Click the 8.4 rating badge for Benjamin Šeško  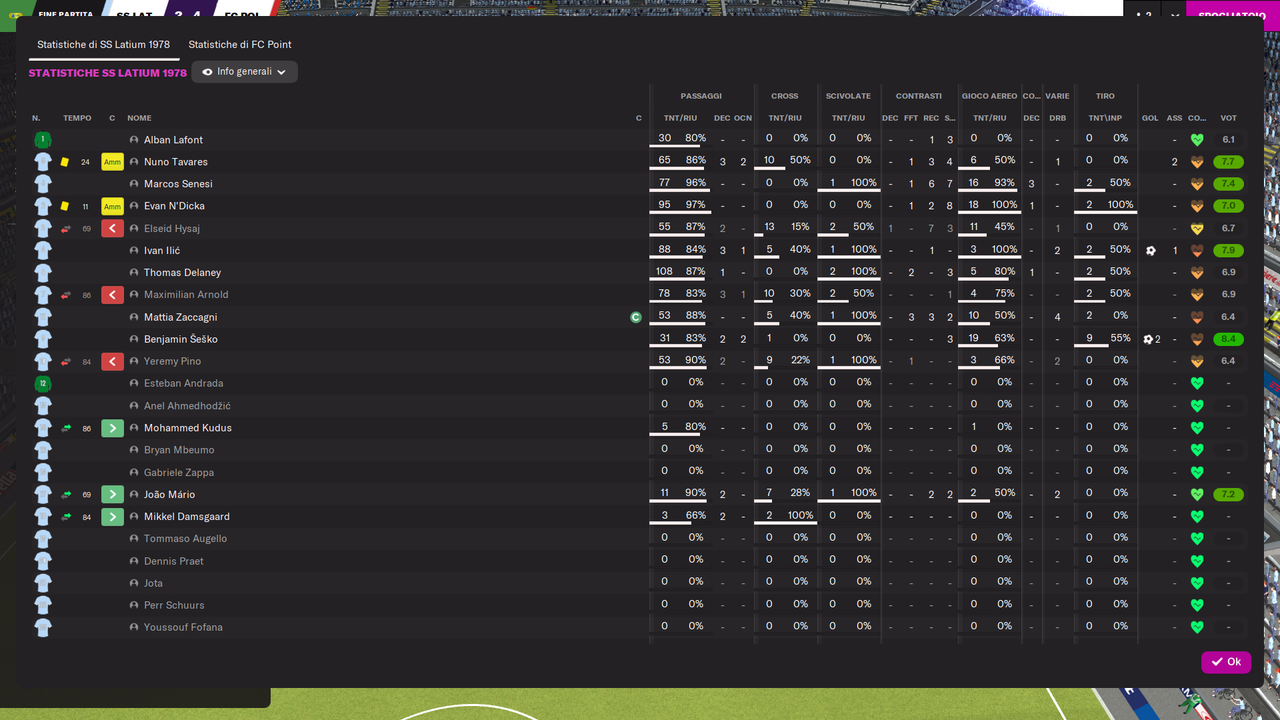1228,339
